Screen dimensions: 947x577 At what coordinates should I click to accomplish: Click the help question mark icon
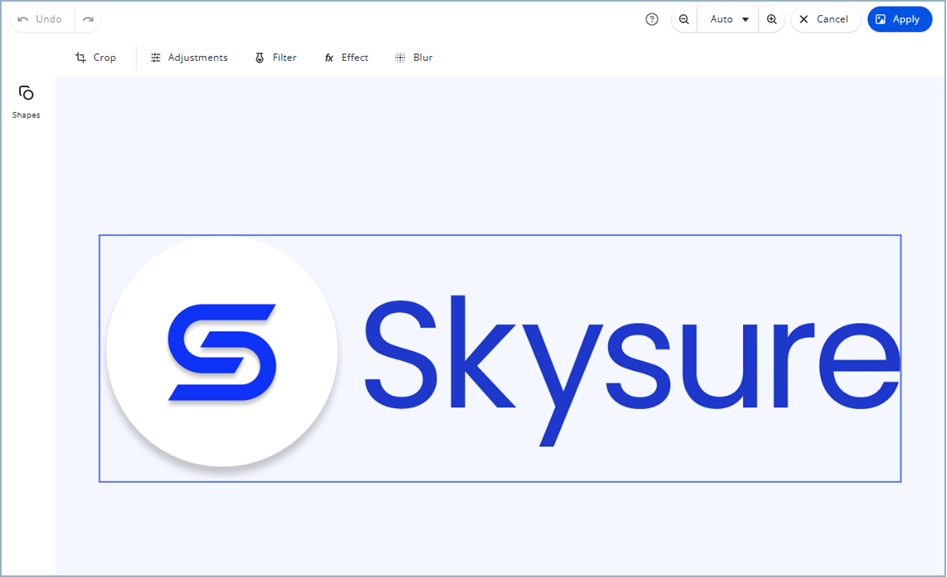[x=652, y=19]
